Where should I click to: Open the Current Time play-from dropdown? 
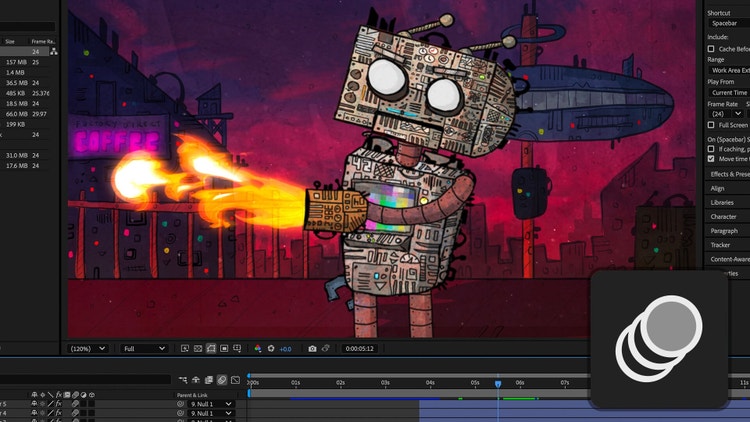(x=728, y=92)
